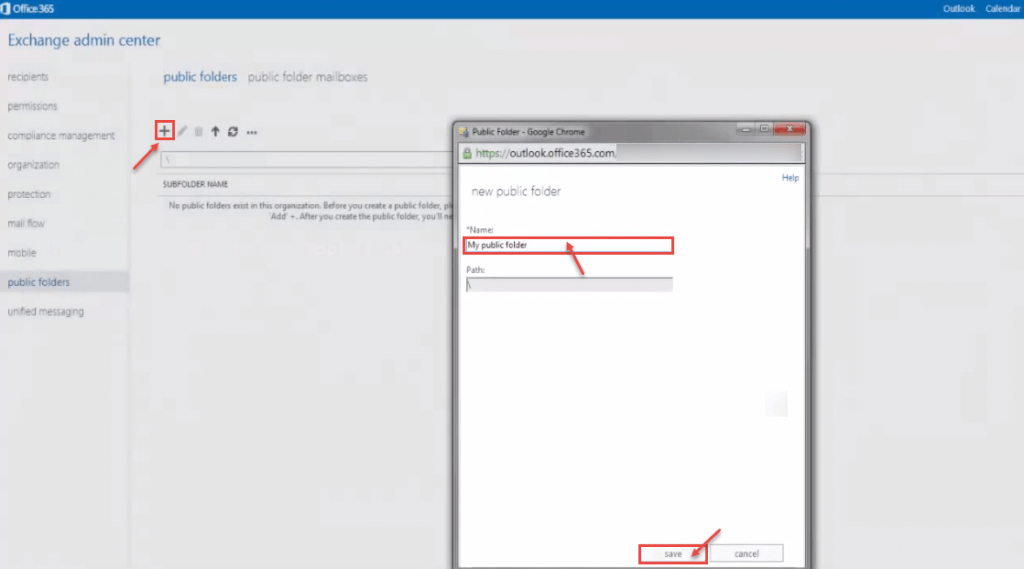Click the Edit pencil icon in the toolbar
1024x569 pixels.
coord(182,131)
